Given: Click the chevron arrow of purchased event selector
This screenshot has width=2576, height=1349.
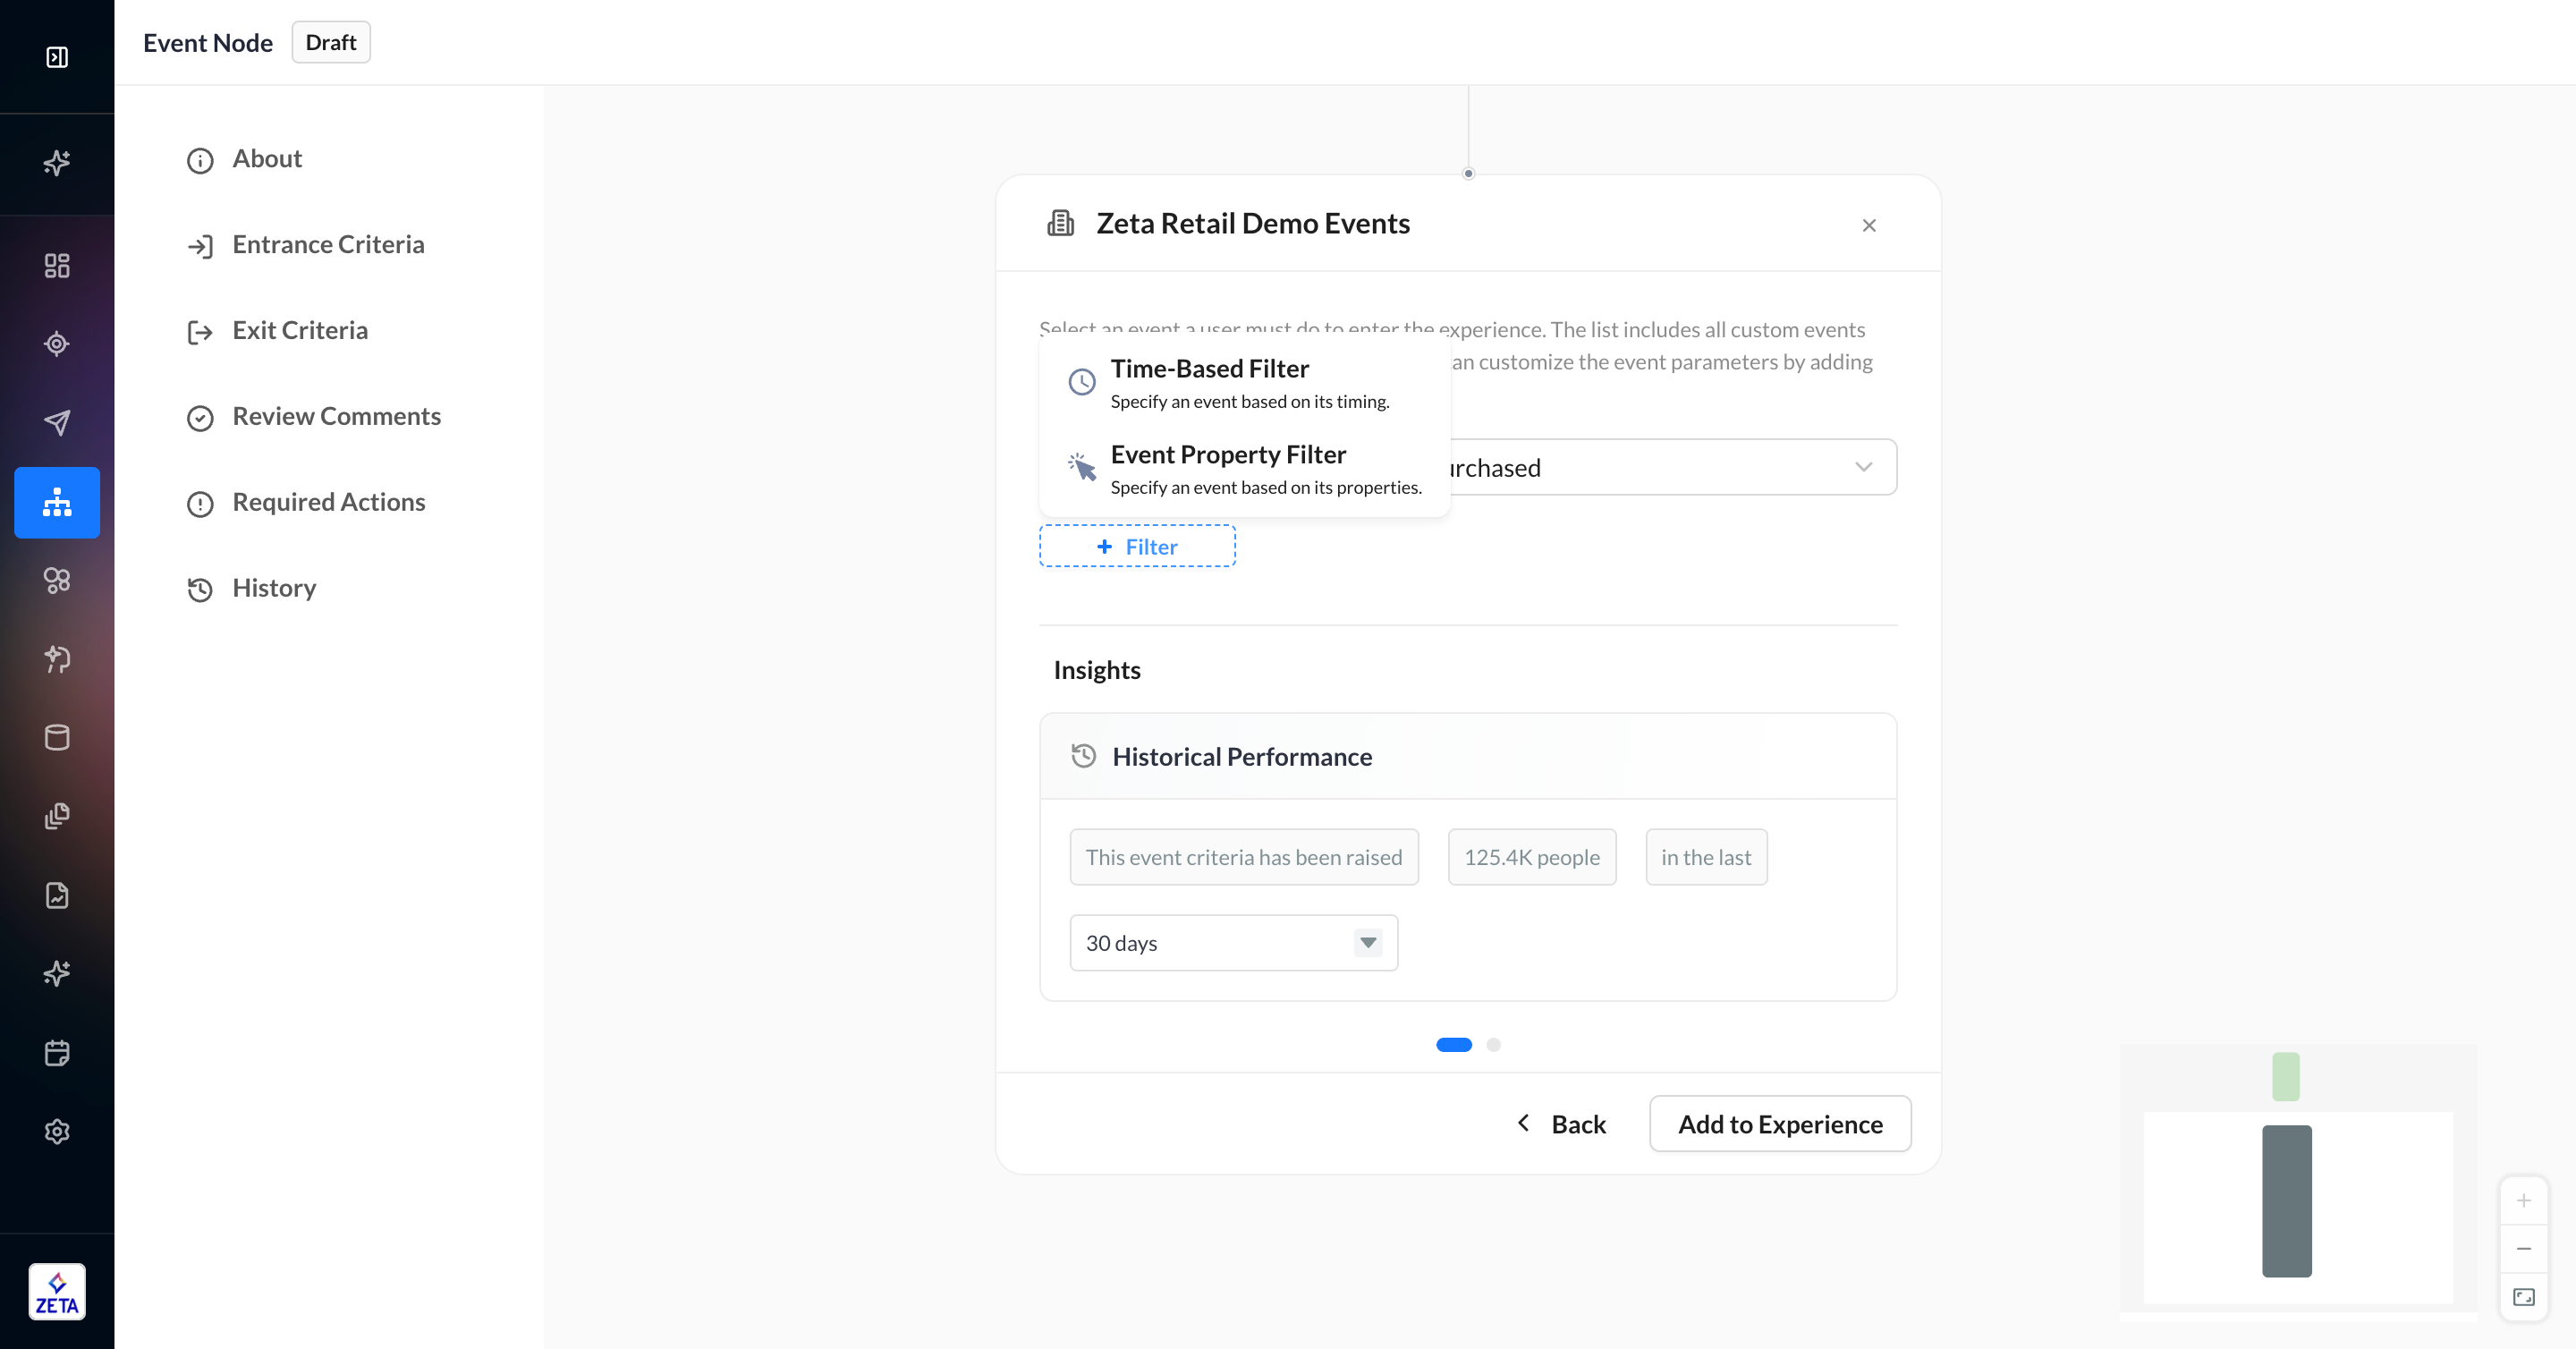Looking at the screenshot, I should point(1864,467).
